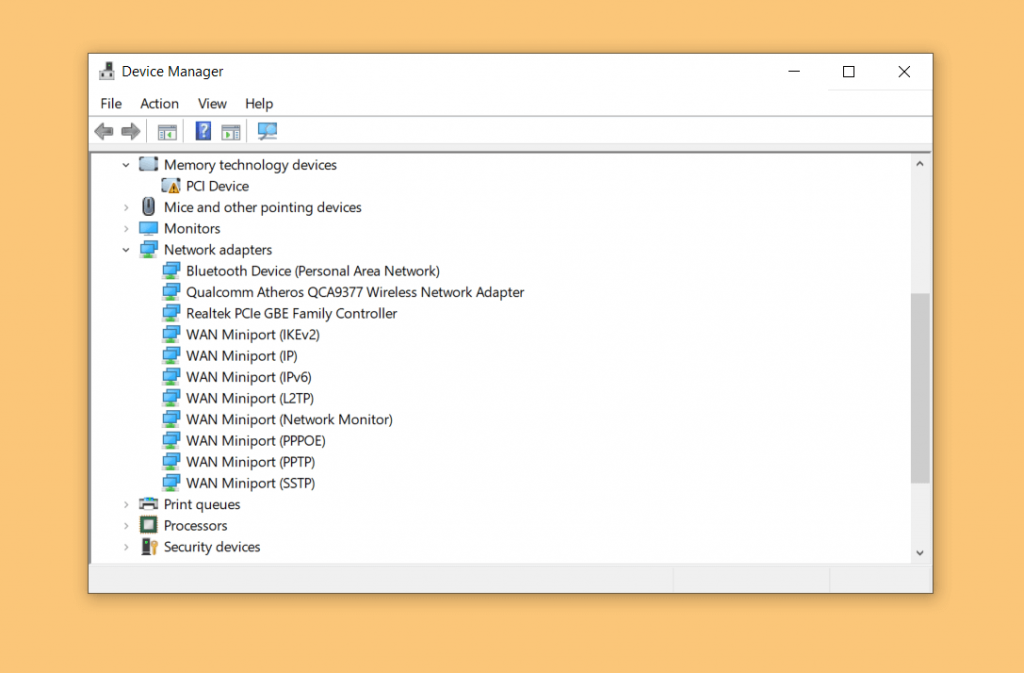Viewport: 1024px width, 673px height.
Task: Select the Processors label
Action: coord(195,525)
